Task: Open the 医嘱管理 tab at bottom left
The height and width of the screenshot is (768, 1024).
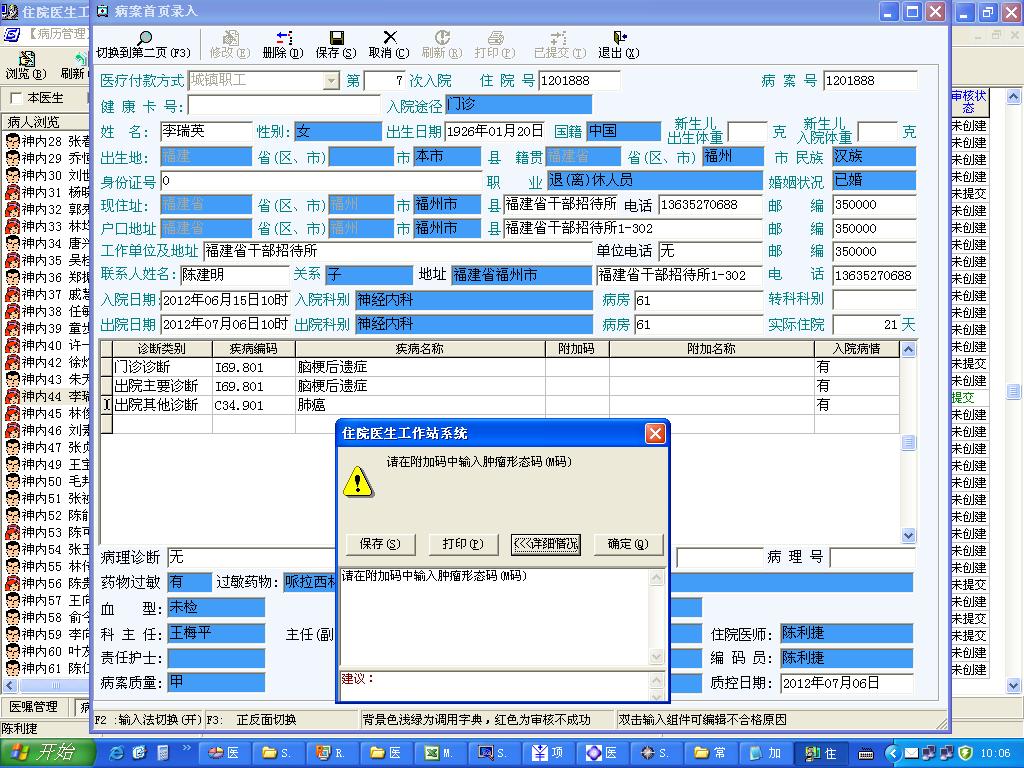Action: [x=33, y=707]
